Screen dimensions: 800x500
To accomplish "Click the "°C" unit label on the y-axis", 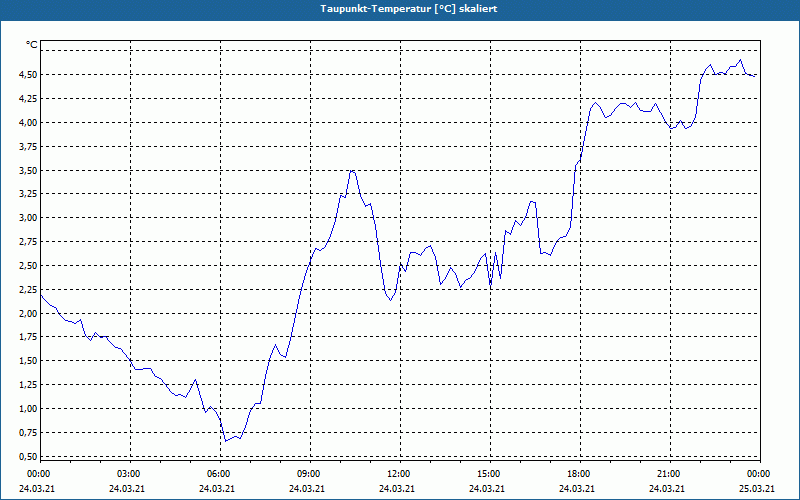I will coord(32,45).
